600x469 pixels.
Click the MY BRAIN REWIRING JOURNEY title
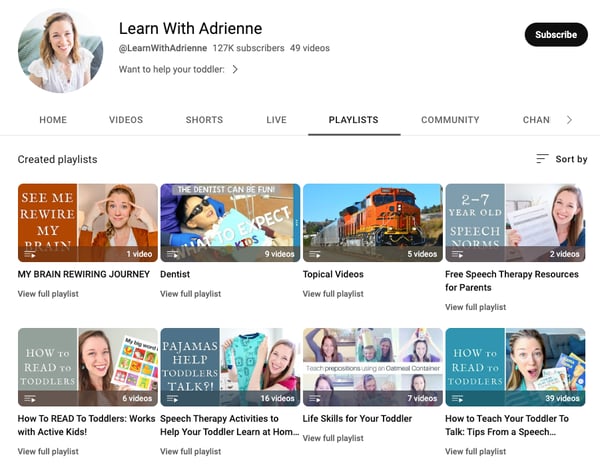[x=83, y=274]
